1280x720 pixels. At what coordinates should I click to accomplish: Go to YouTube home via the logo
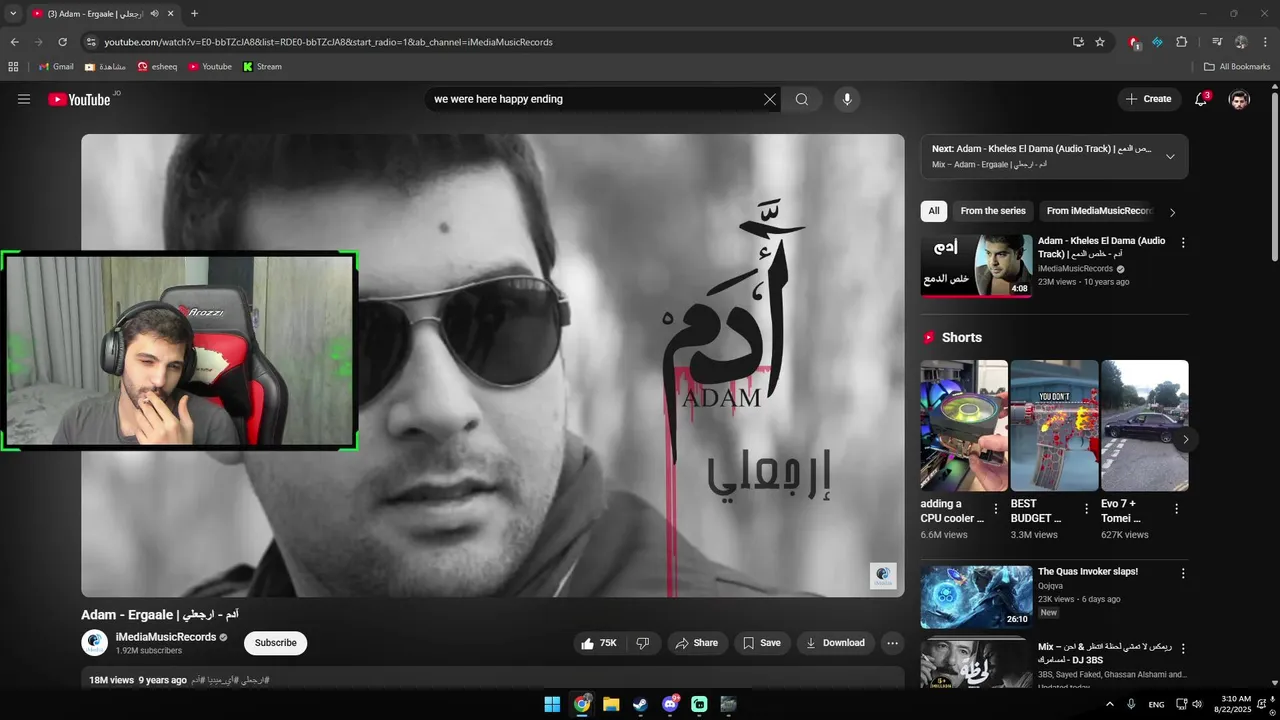[79, 99]
